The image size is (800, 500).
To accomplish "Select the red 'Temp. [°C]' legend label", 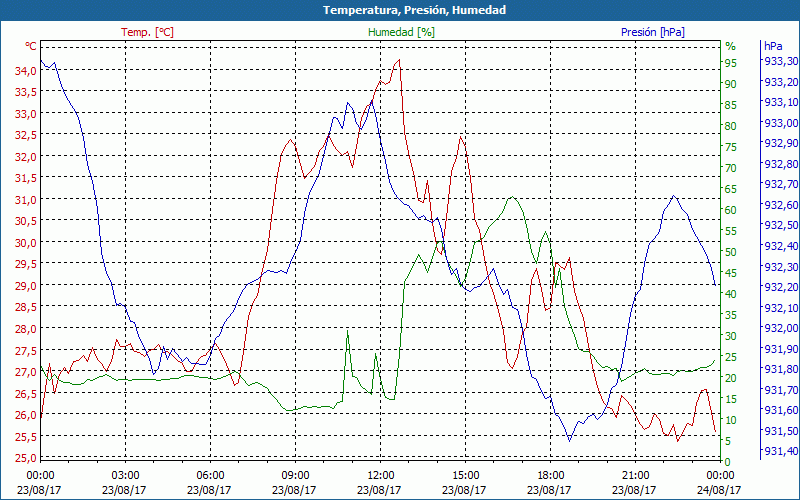I will tap(147, 32).
